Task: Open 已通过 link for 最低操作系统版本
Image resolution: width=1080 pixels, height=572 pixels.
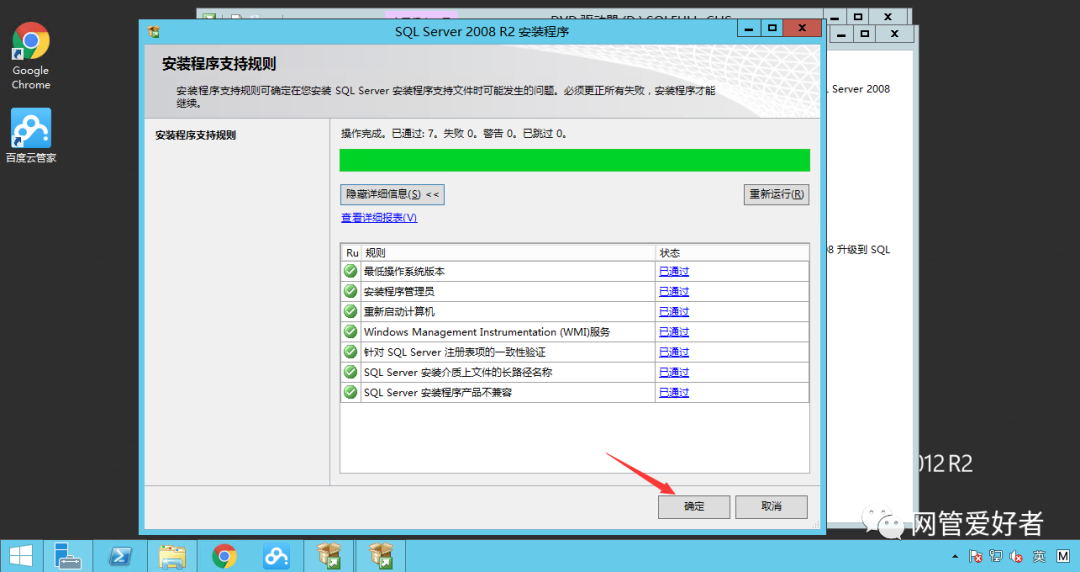Action: coord(674,272)
